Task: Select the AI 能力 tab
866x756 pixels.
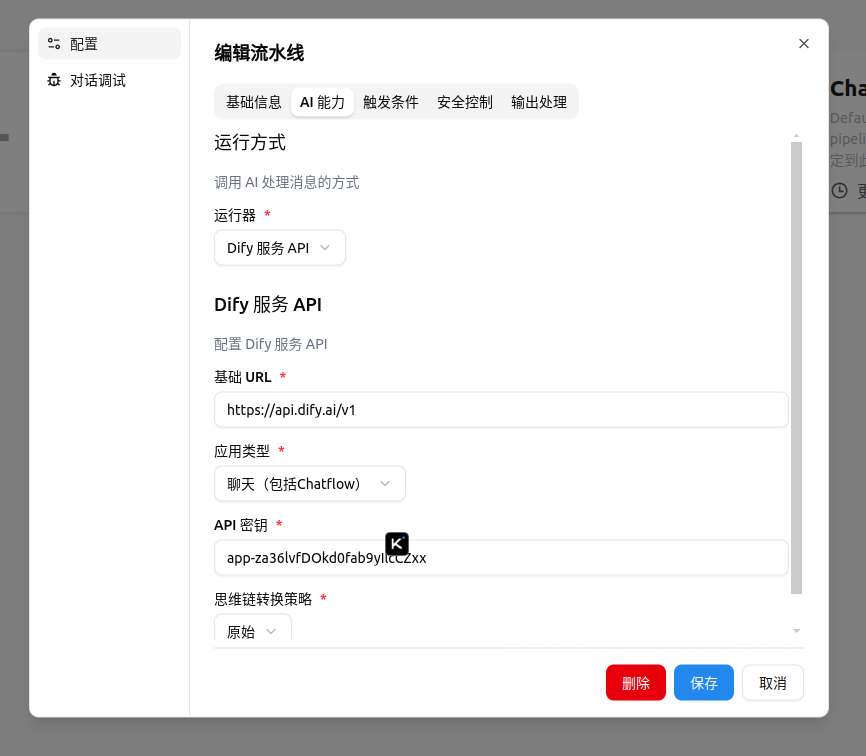Action: click(322, 102)
